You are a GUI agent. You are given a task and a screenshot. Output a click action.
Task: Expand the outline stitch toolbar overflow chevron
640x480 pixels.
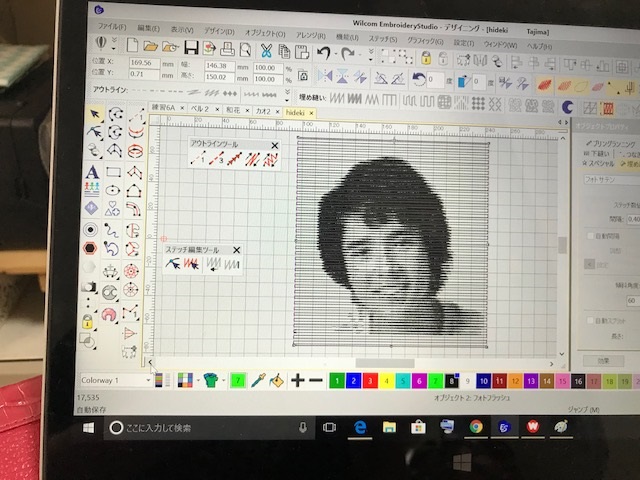click(287, 95)
